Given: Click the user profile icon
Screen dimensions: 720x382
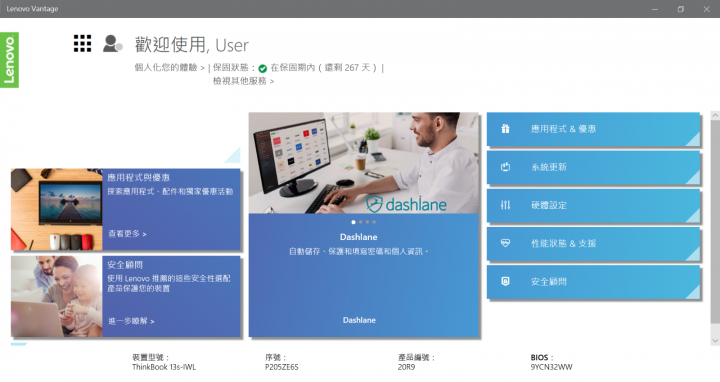Looking at the screenshot, I should tap(112, 44).
